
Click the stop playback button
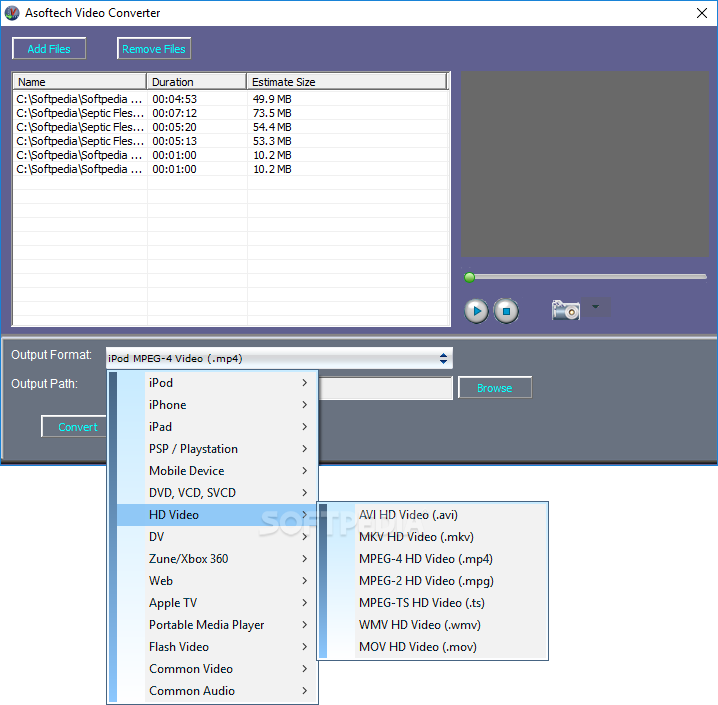(x=506, y=311)
